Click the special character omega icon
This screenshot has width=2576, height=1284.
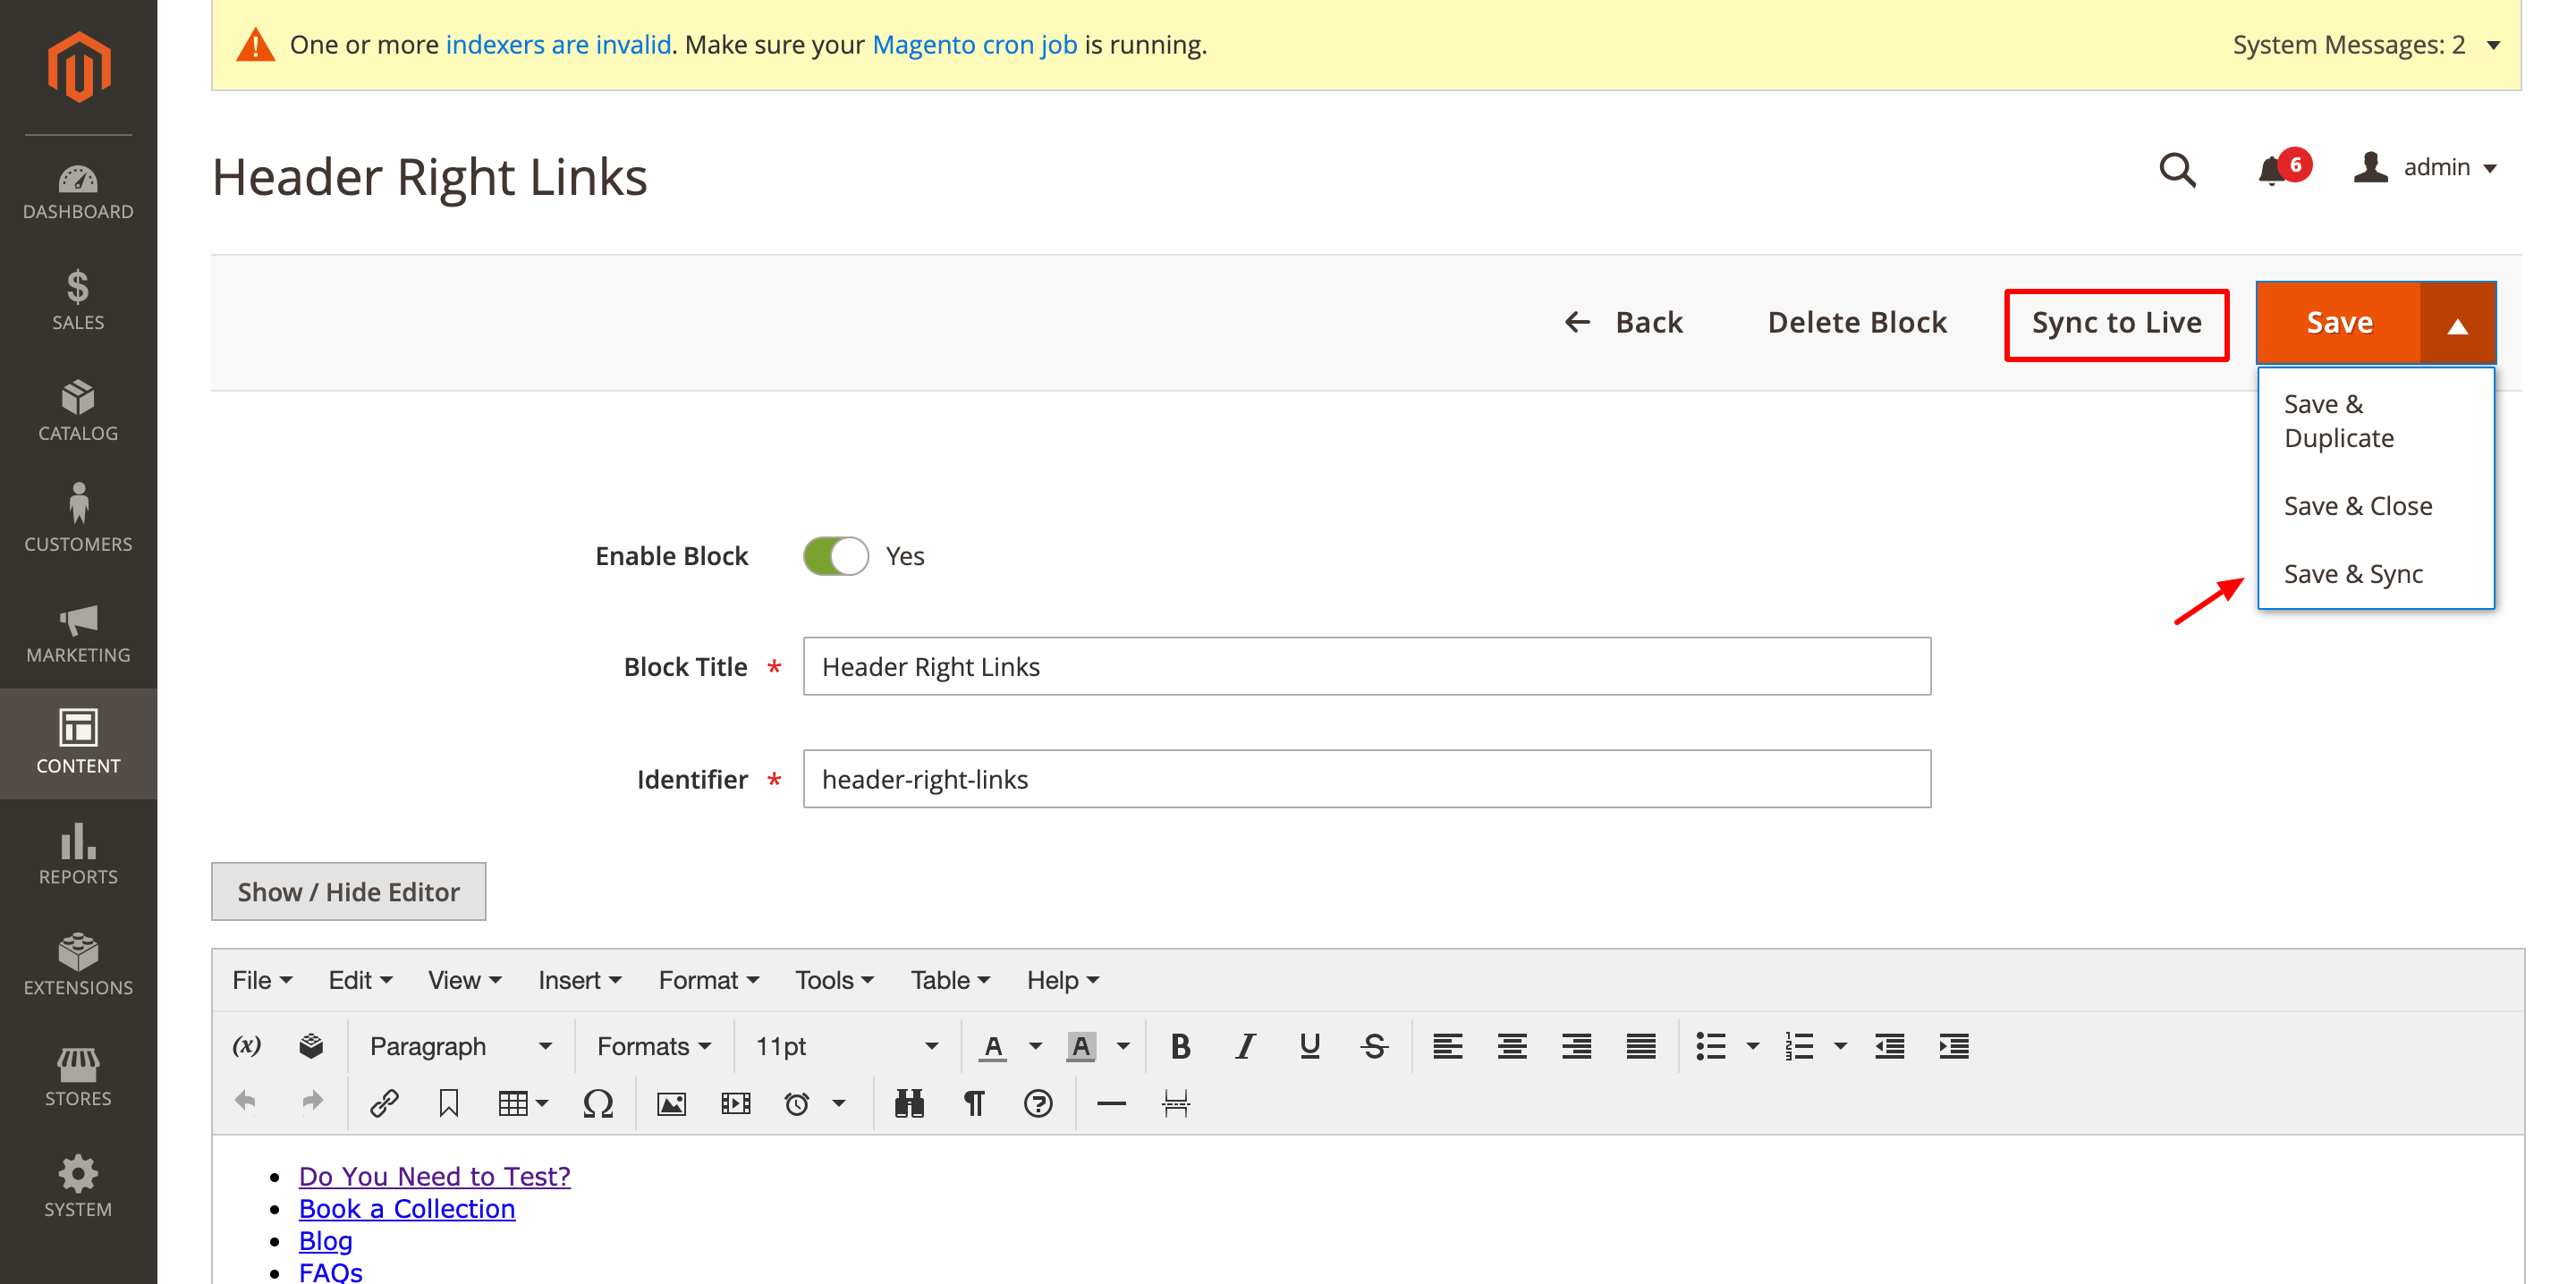coord(598,1103)
